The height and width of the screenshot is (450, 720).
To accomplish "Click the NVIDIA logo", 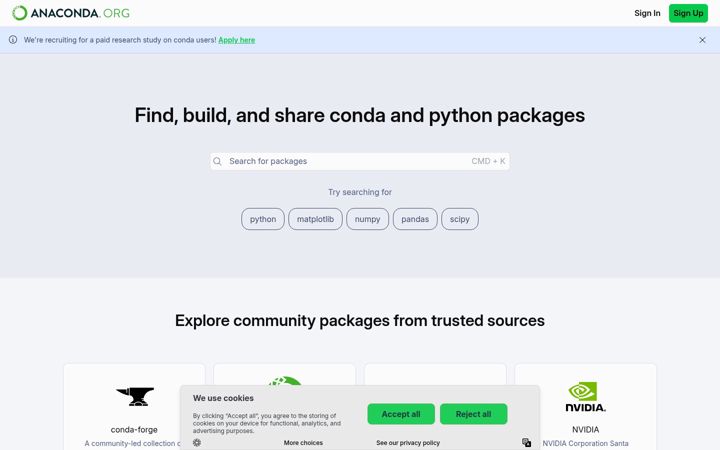I will click(585, 396).
